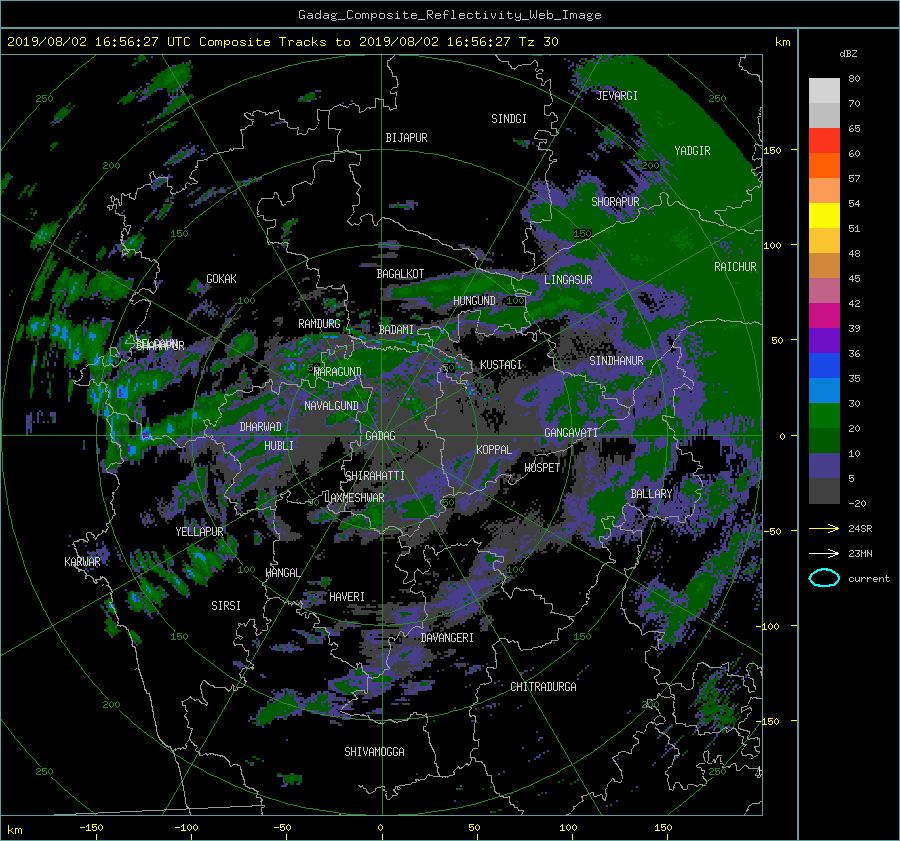This screenshot has height=841, width=900.
Task: Pick the dark gray -20 to 5 dBZ swatch
Action: coord(824,491)
